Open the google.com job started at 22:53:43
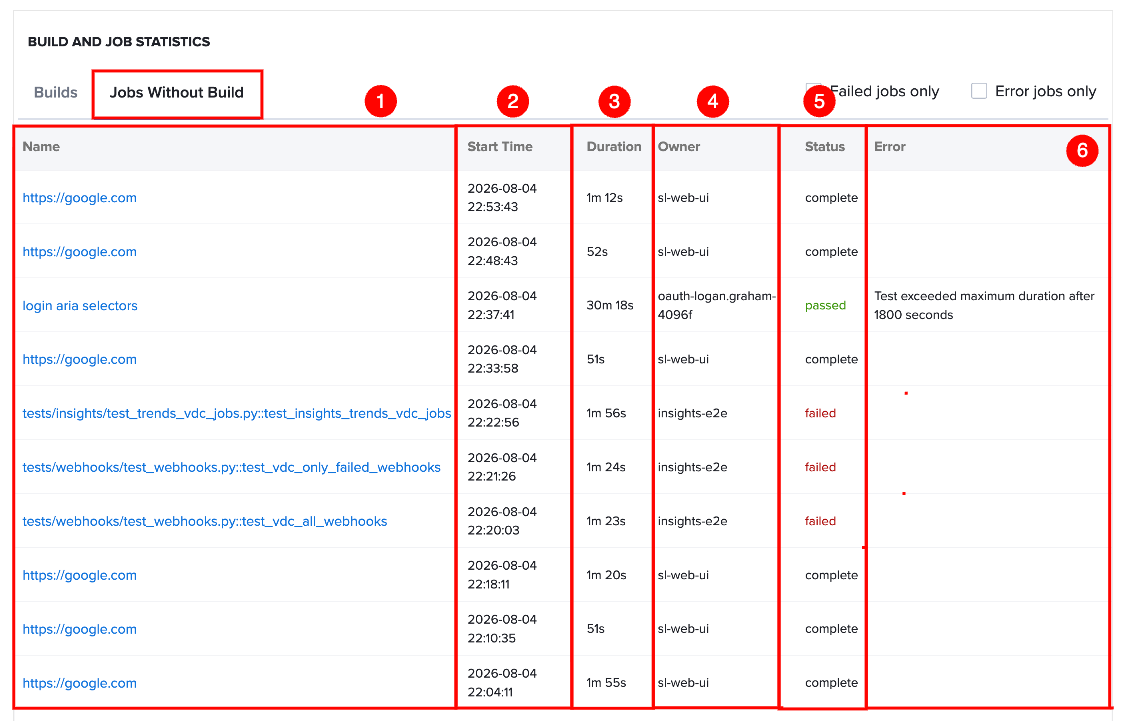Screen dimensions: 1126x721 point(80,198)
